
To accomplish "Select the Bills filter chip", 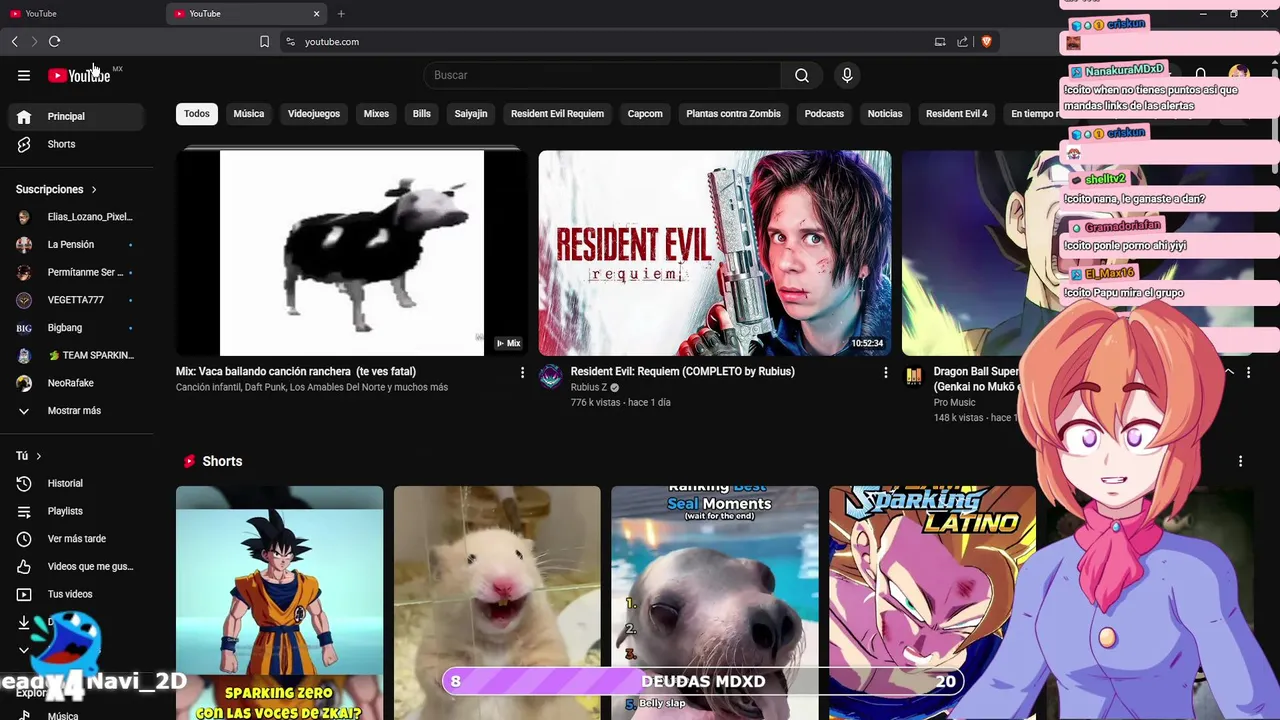I will coord(422,114).
